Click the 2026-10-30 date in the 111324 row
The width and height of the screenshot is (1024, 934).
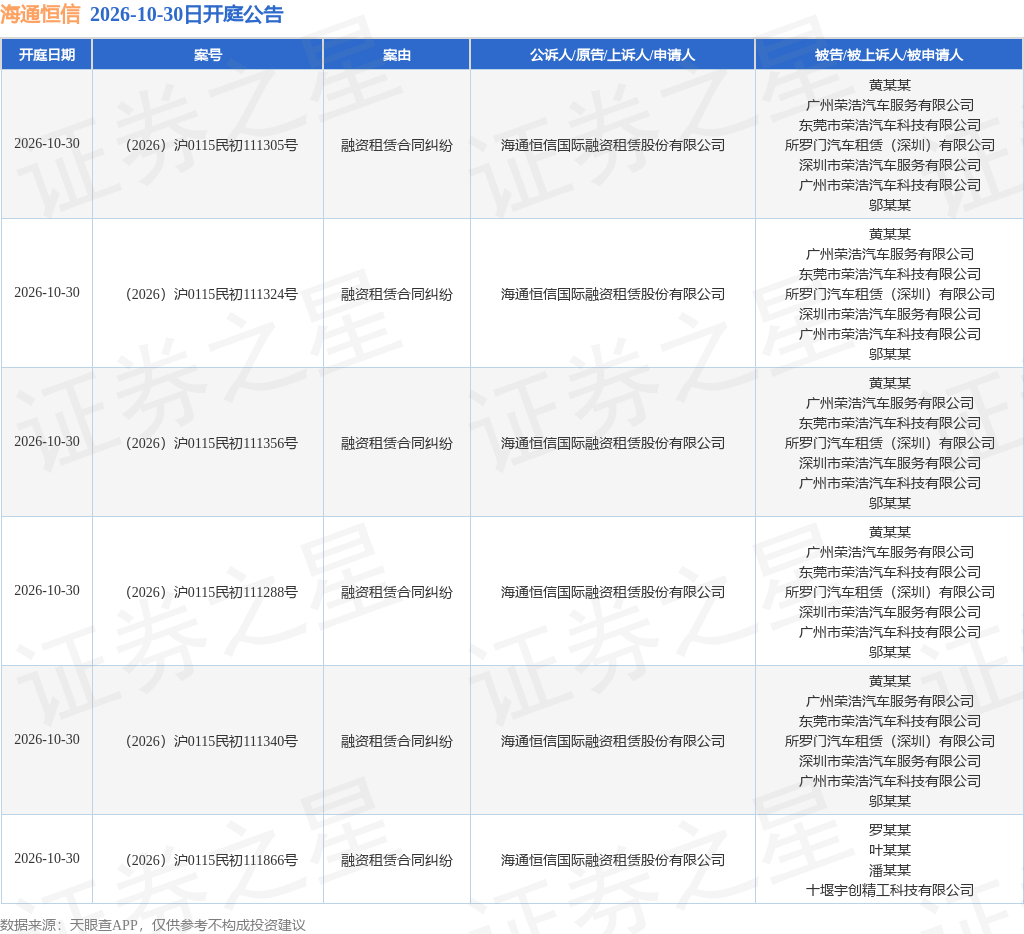[47, 293]
